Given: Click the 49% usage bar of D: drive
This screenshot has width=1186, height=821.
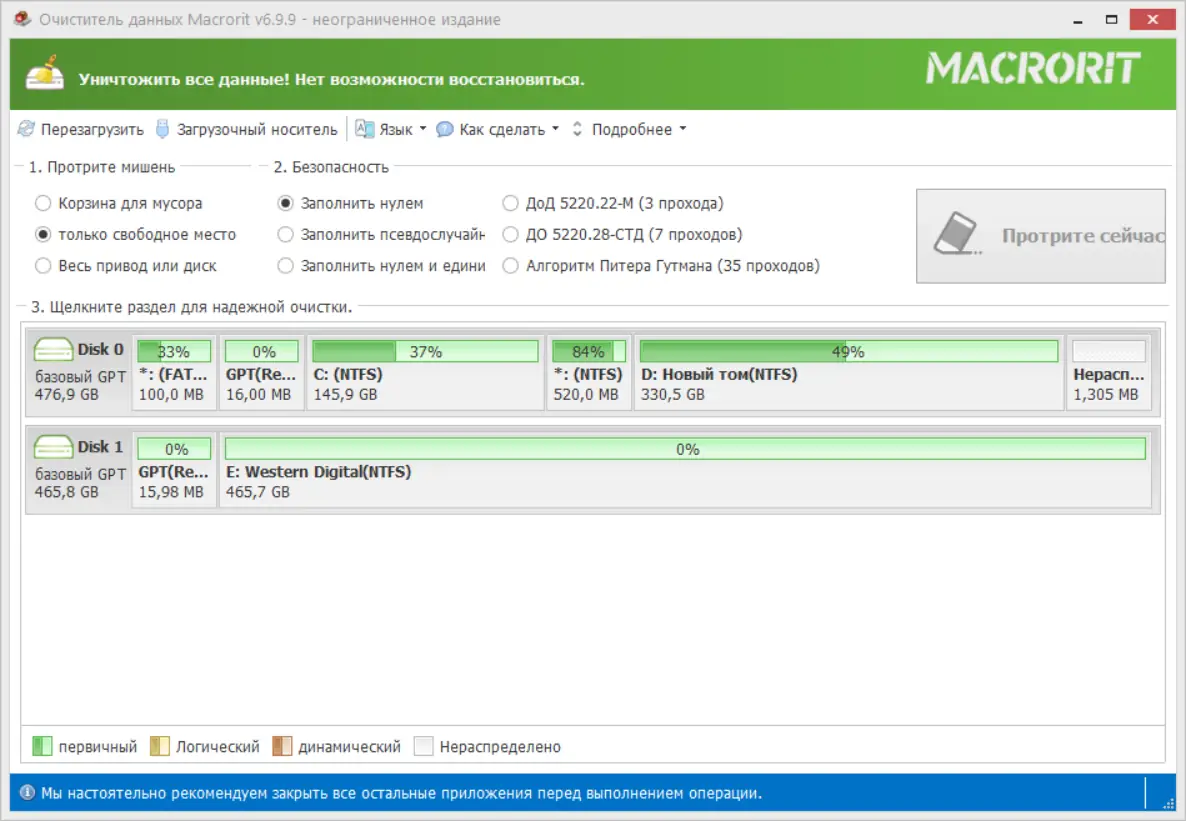Looking at the screenshot, I should (849, 351).
